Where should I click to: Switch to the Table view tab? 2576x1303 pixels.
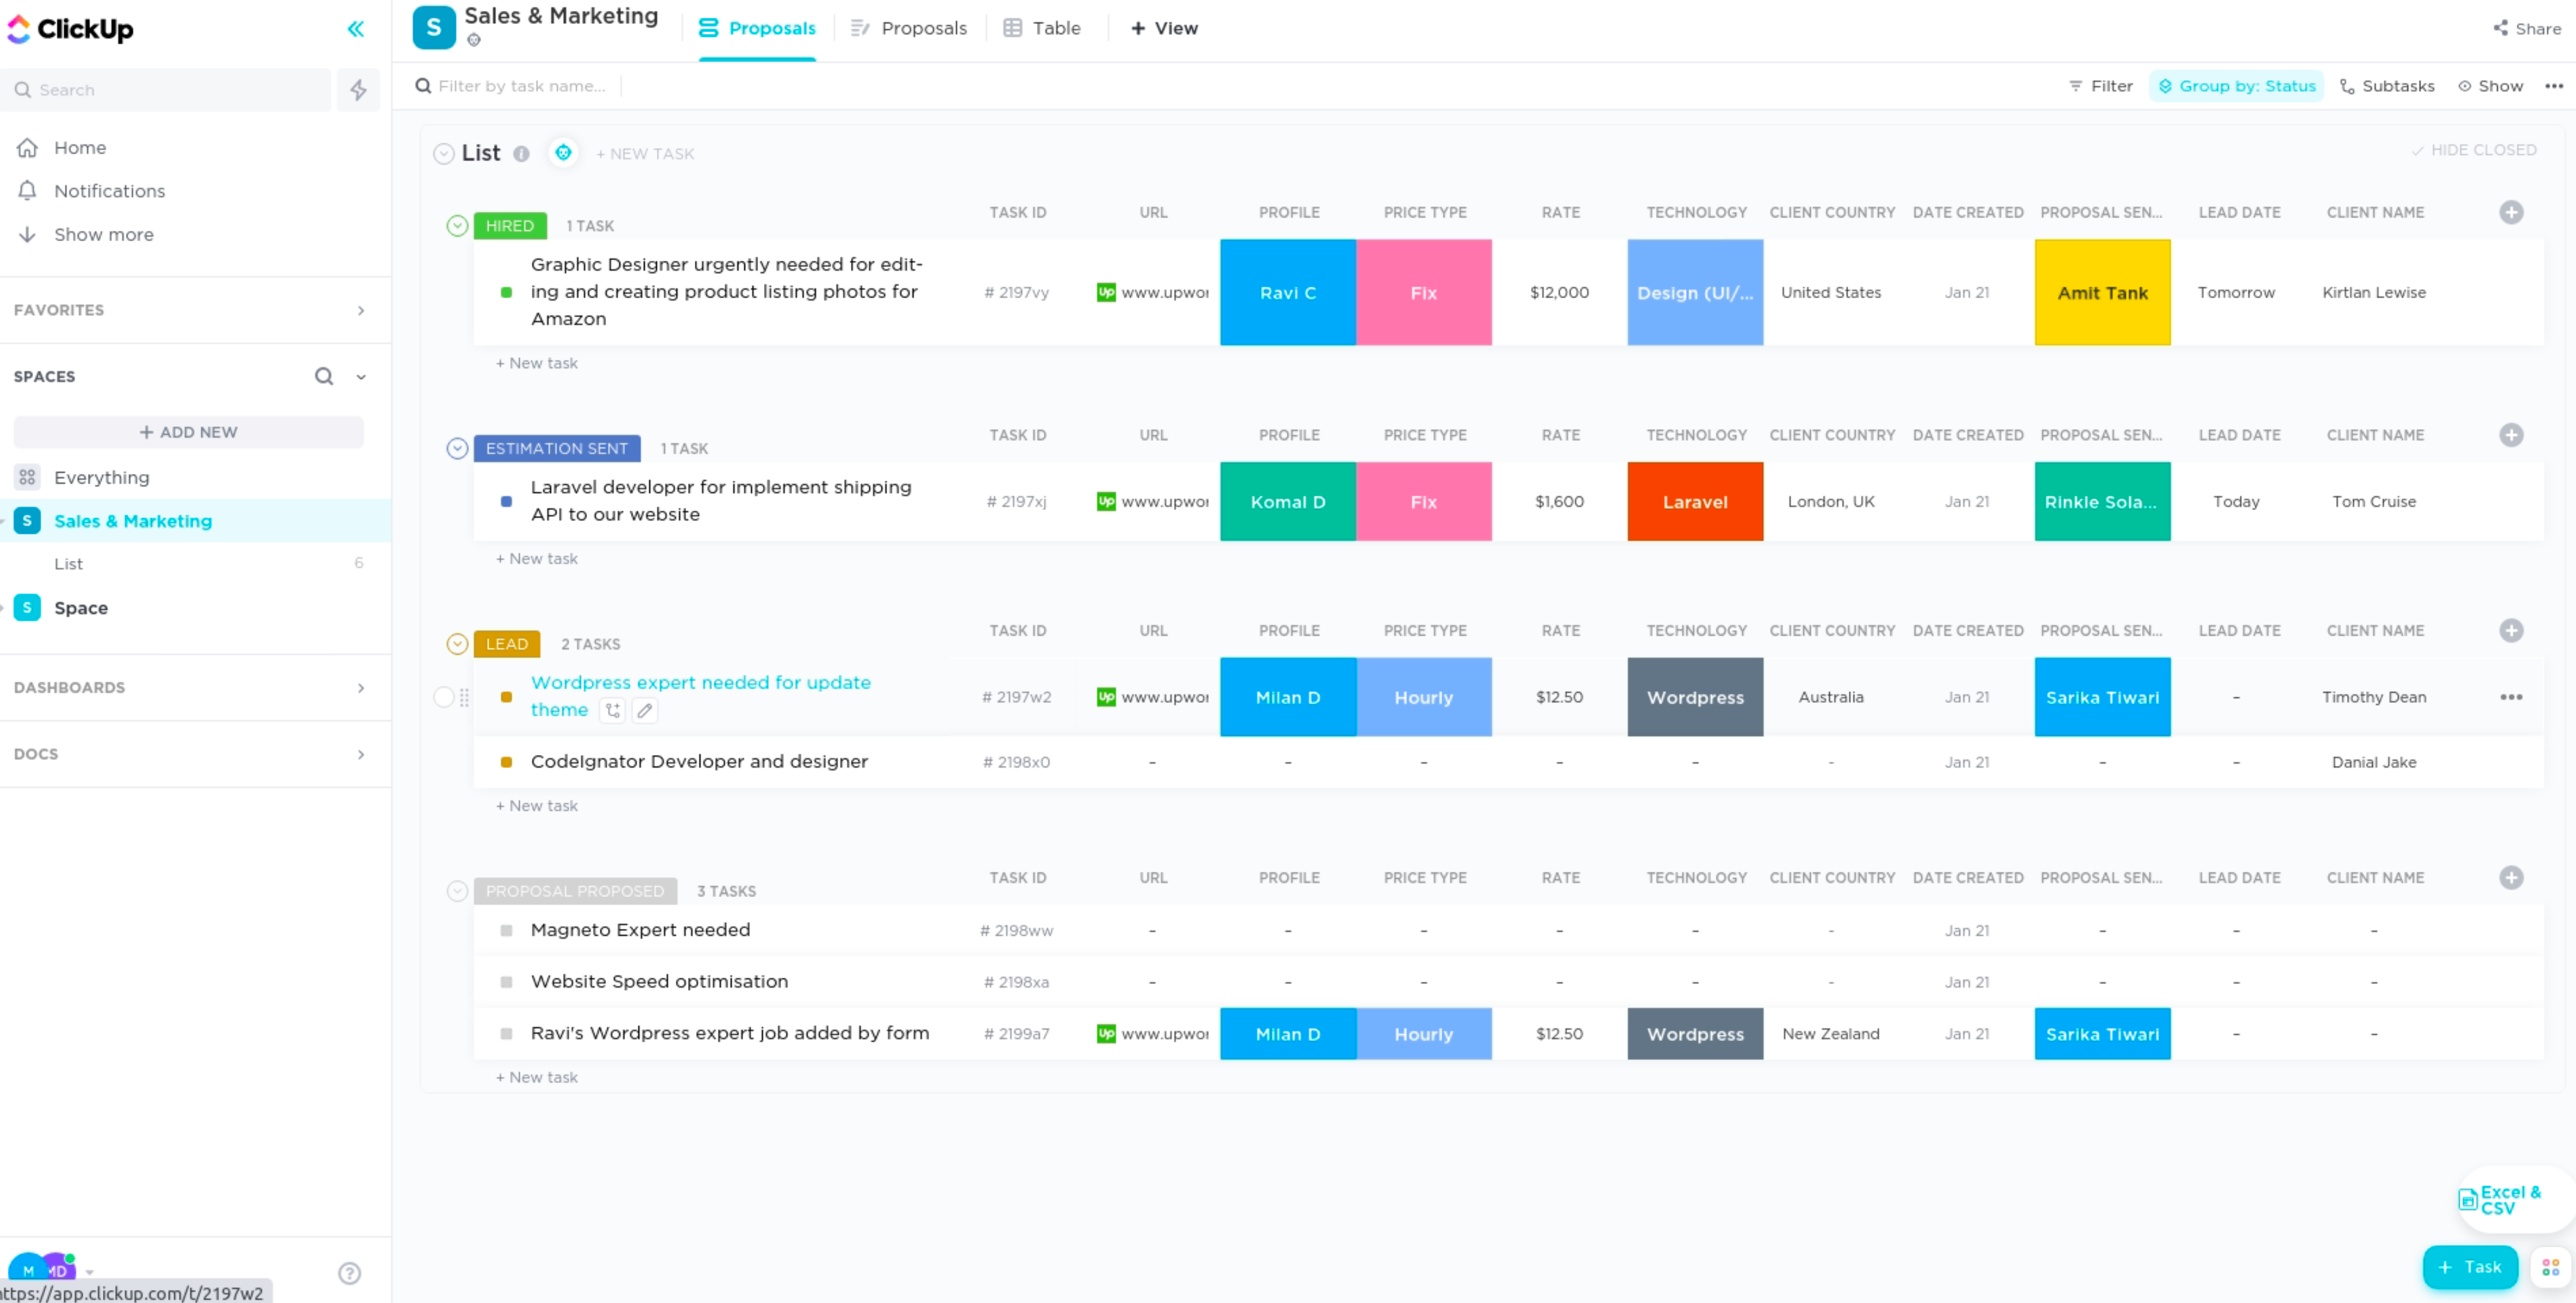pyautogui.click(x=1042, y=28)
